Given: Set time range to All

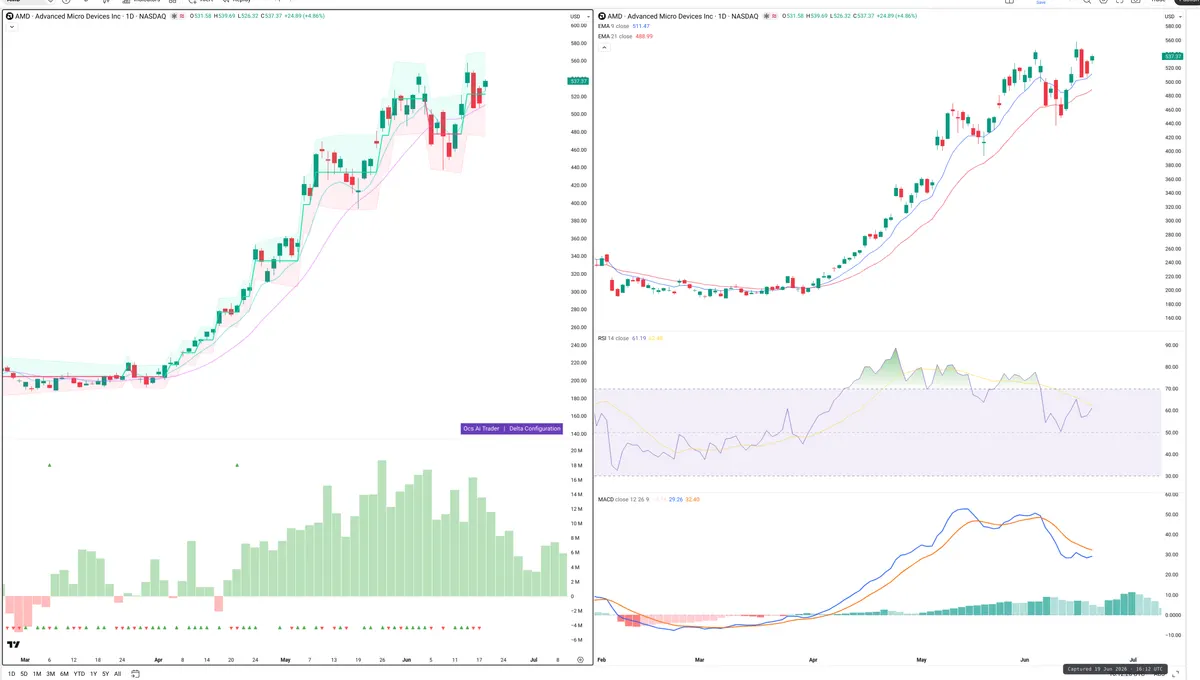Looking at the screenshot, I should tap(117, 674).
